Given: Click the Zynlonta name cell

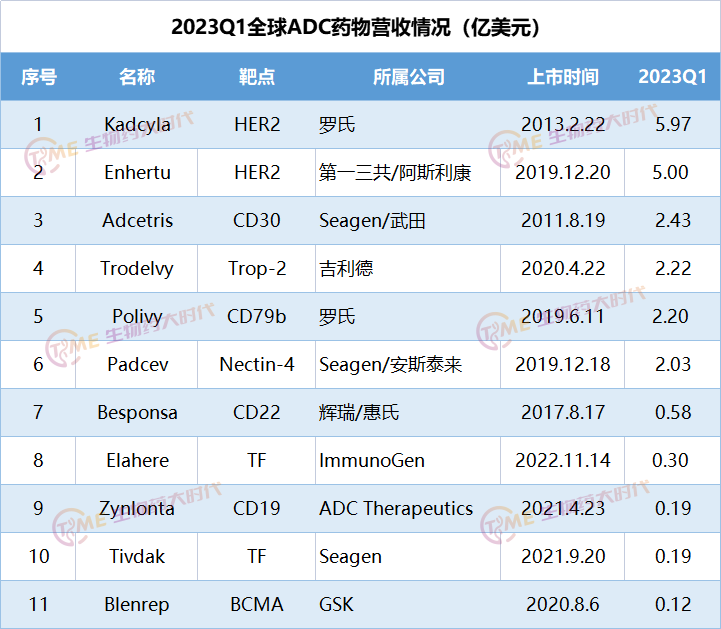Looking at the screenshot, I should (137, 509).
